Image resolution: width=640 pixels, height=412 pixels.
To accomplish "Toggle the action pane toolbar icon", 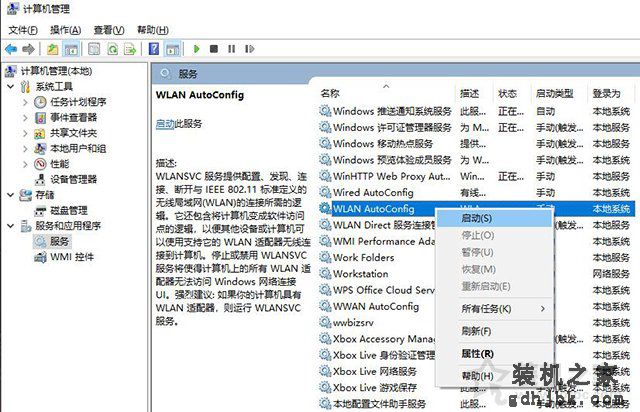I will coord(173,49).
